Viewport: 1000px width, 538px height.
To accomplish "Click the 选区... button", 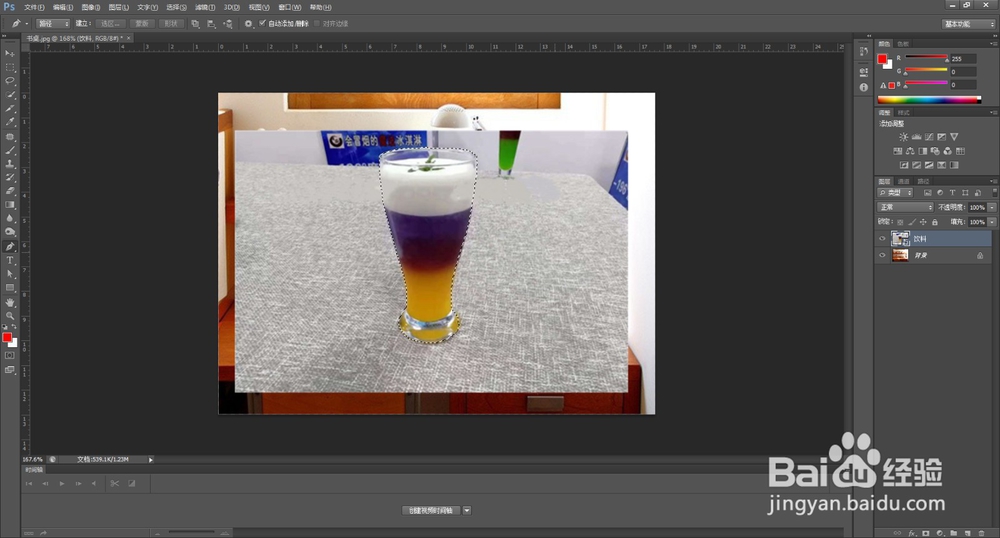I will pos(110,24).
